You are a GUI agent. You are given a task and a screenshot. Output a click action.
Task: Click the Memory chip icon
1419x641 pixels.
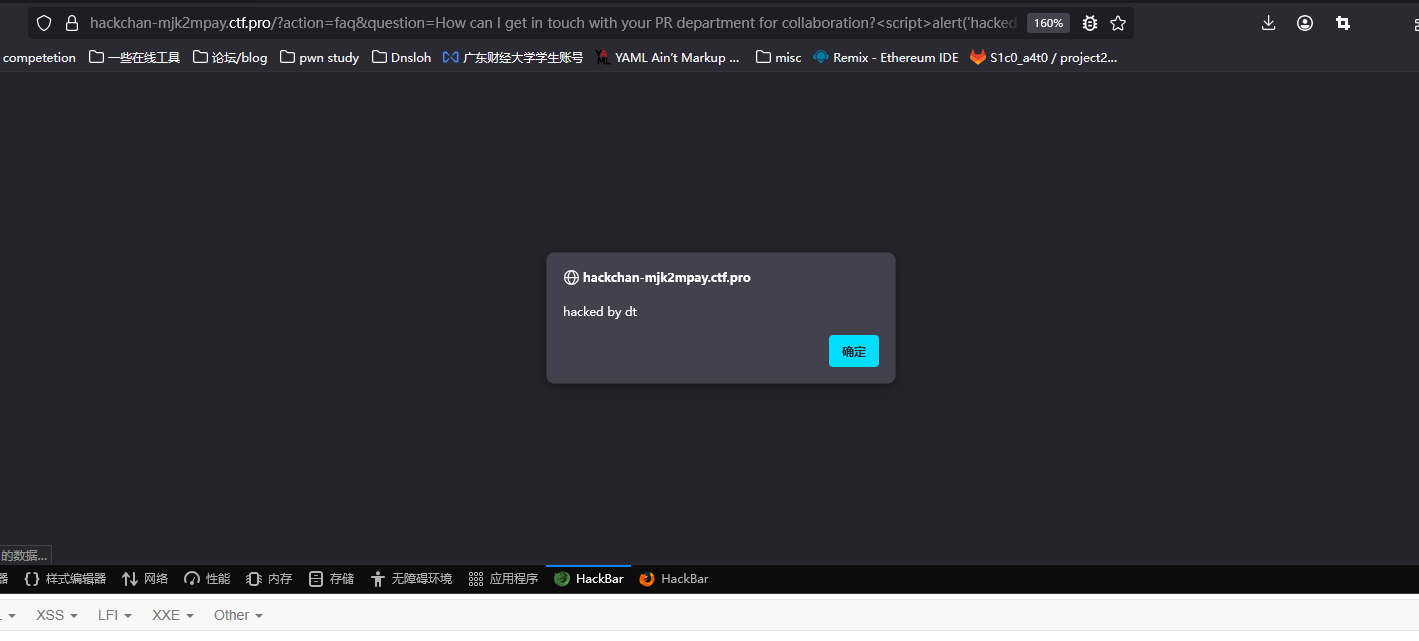tap(254, 579)
